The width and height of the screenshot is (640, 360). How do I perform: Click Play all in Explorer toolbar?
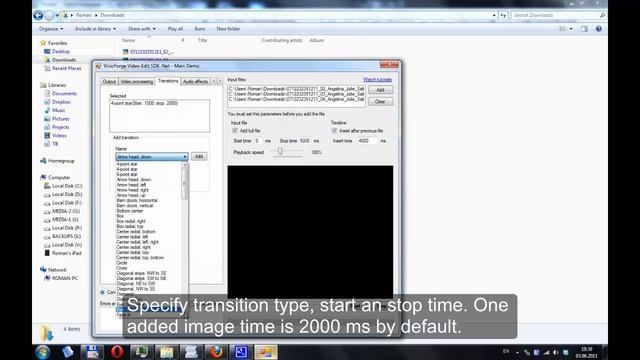click(175, 29)
